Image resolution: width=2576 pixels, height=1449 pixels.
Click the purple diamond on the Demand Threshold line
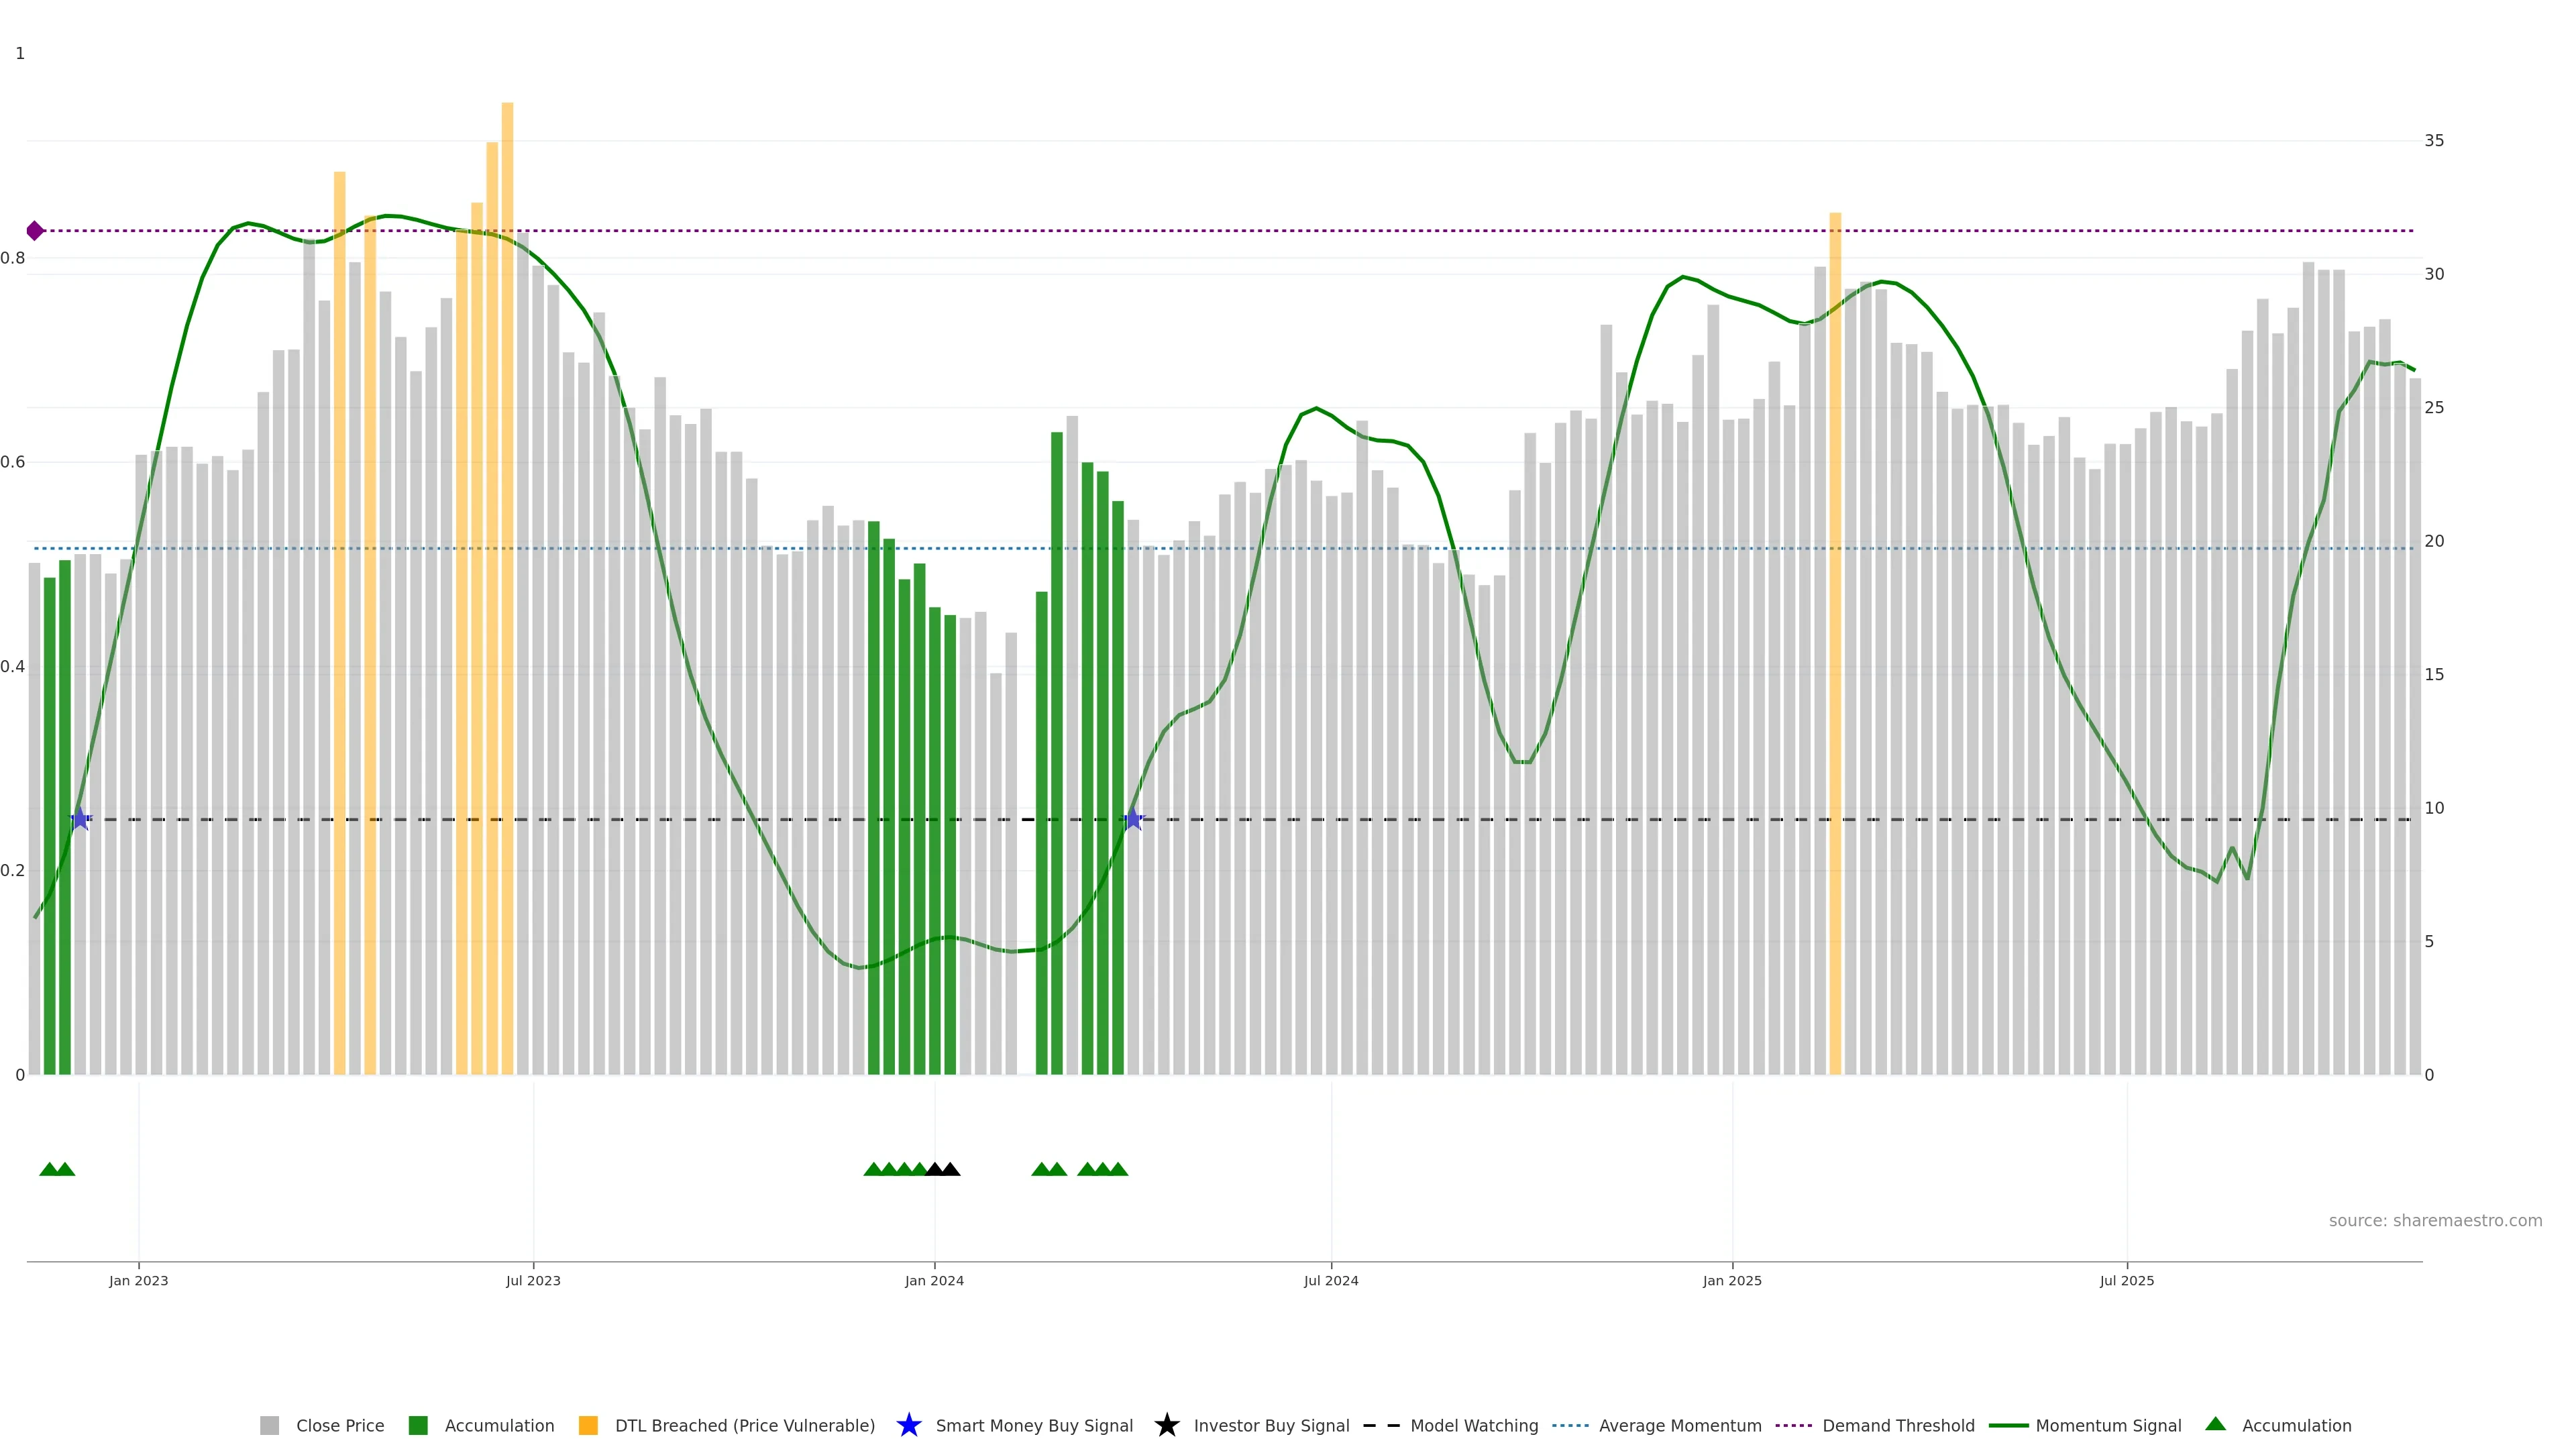(35, 231)
